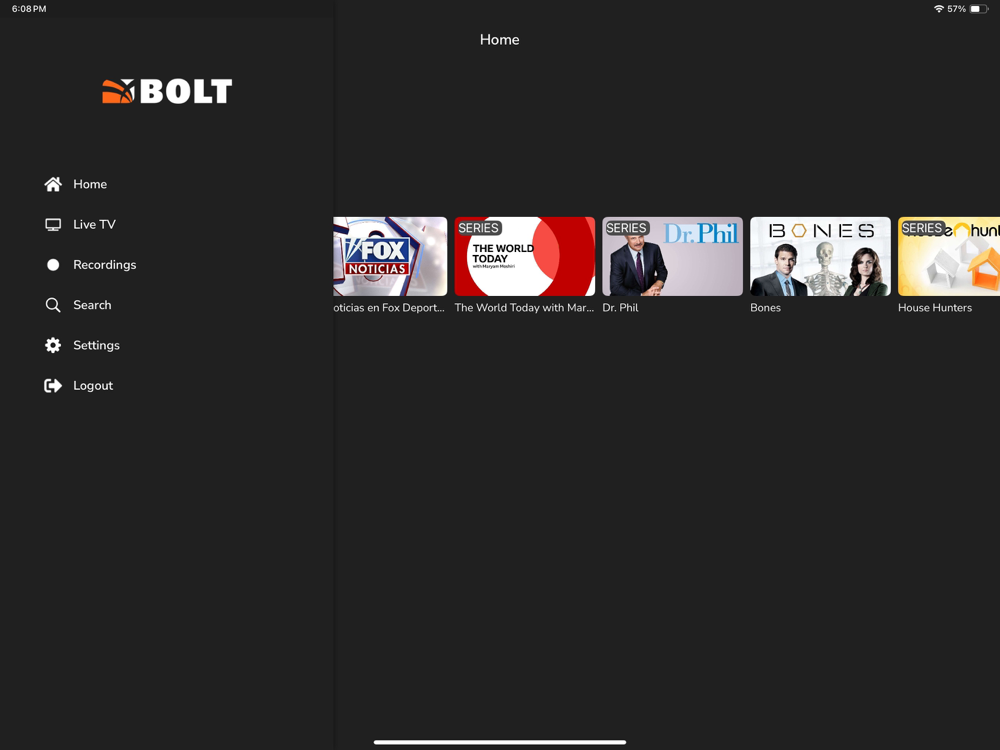The height and width of the screenshot is (750, 1000).
Task: Click the SERIES badge on Dr. Phil
Action: [x=626, y=228]
